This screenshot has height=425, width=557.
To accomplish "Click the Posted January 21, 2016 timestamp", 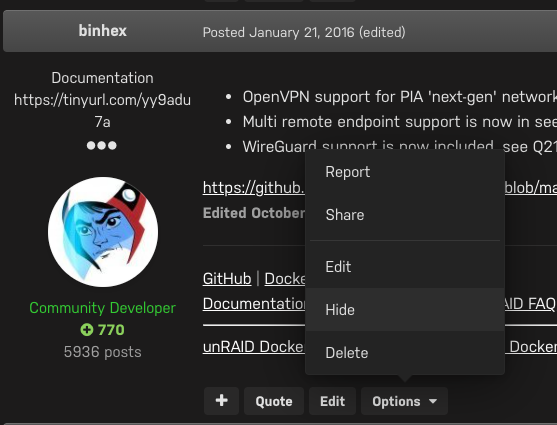I will [x=278, y=32].
